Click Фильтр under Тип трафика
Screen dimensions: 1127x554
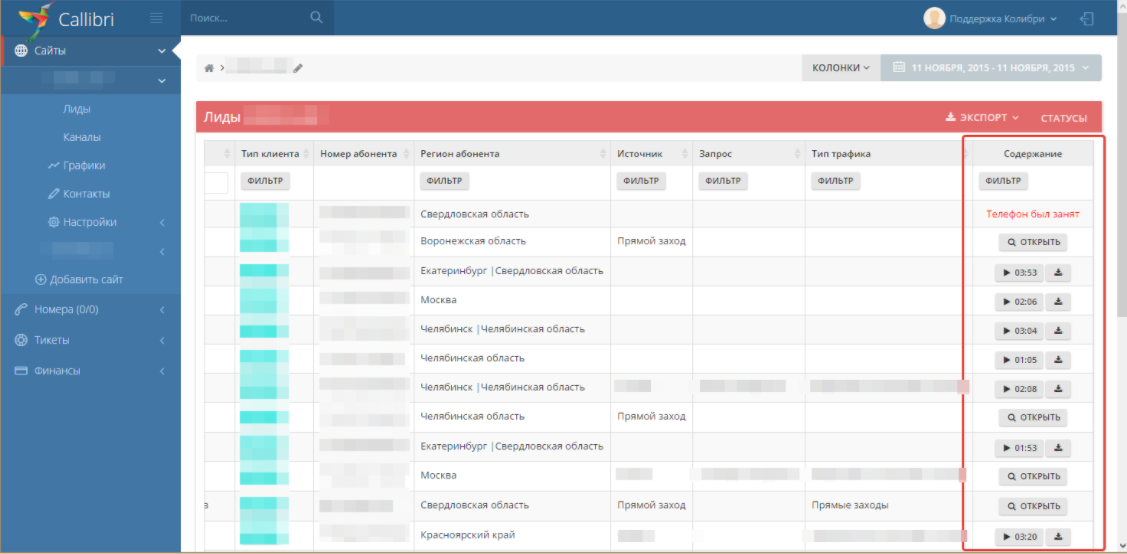coord(836,182)
